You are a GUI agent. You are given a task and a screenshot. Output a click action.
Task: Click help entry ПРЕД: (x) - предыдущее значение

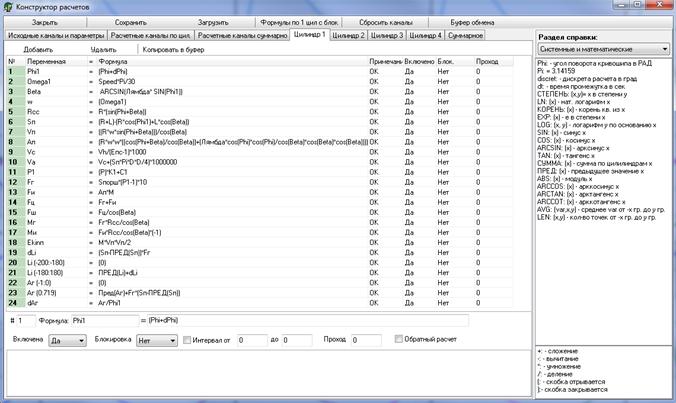[591, 171]
